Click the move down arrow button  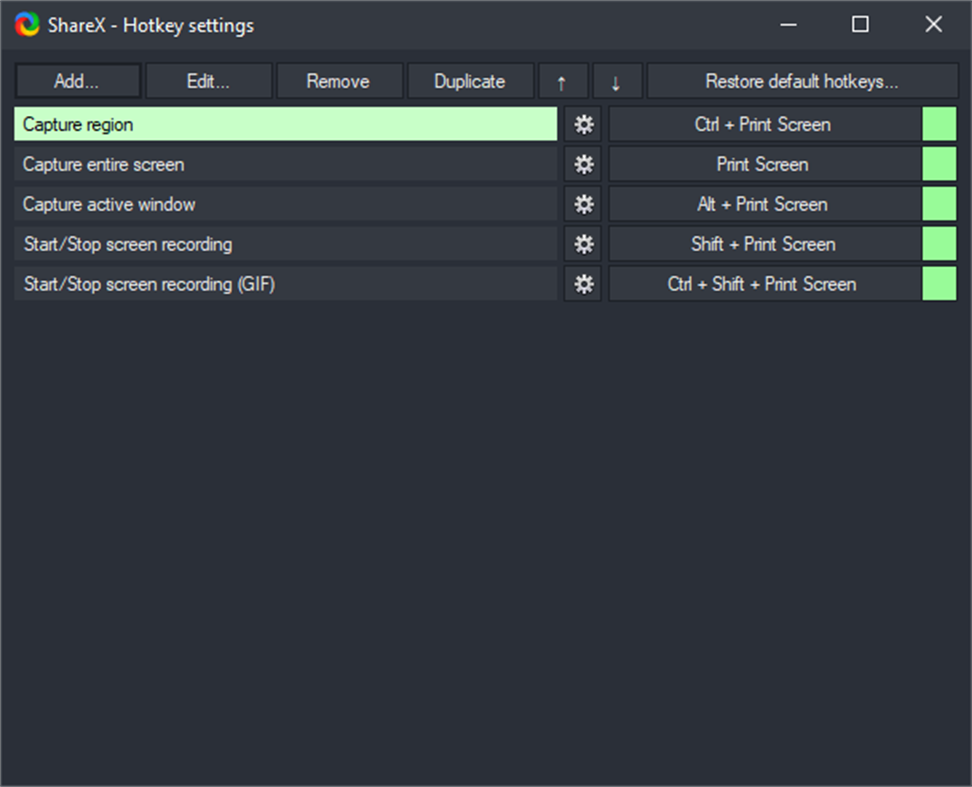617,81
